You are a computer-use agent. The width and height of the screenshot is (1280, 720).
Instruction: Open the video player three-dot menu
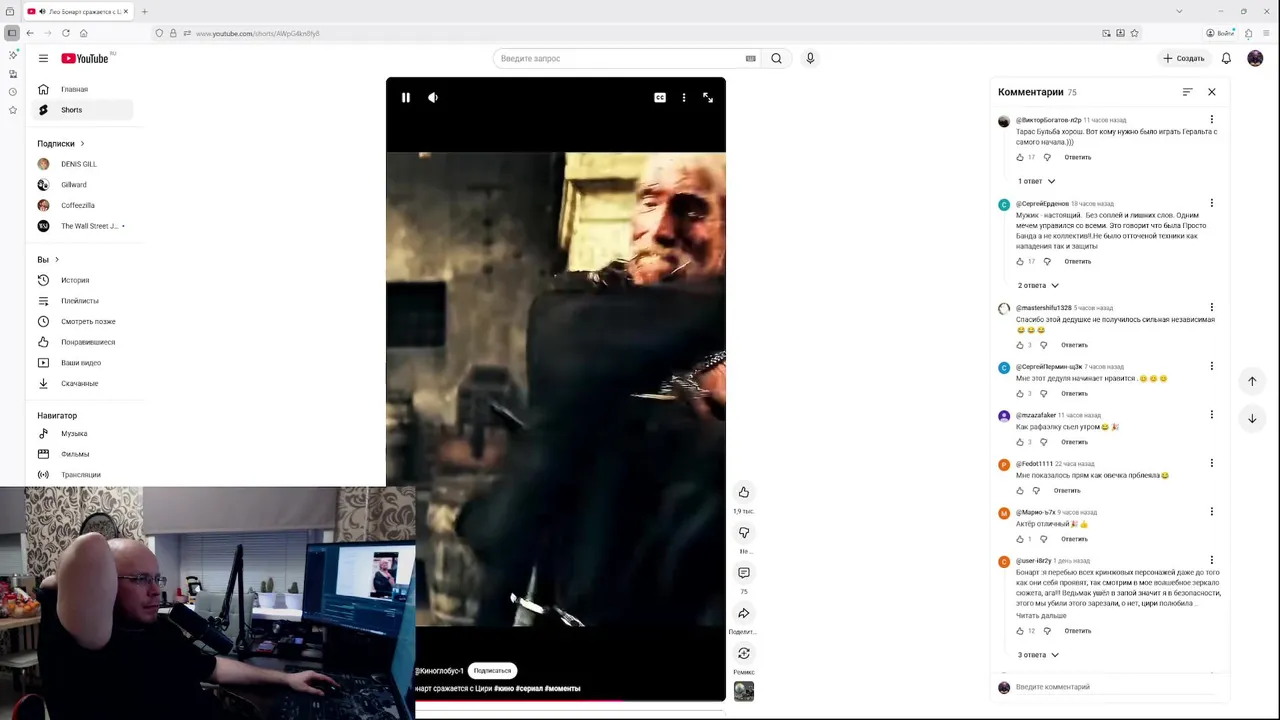pyautogui.click(x=684, y=98)
